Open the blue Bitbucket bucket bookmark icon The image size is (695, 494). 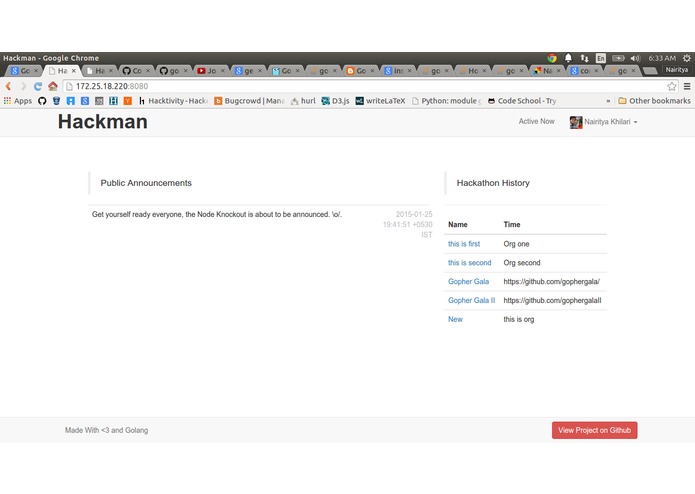click(56, 101)
